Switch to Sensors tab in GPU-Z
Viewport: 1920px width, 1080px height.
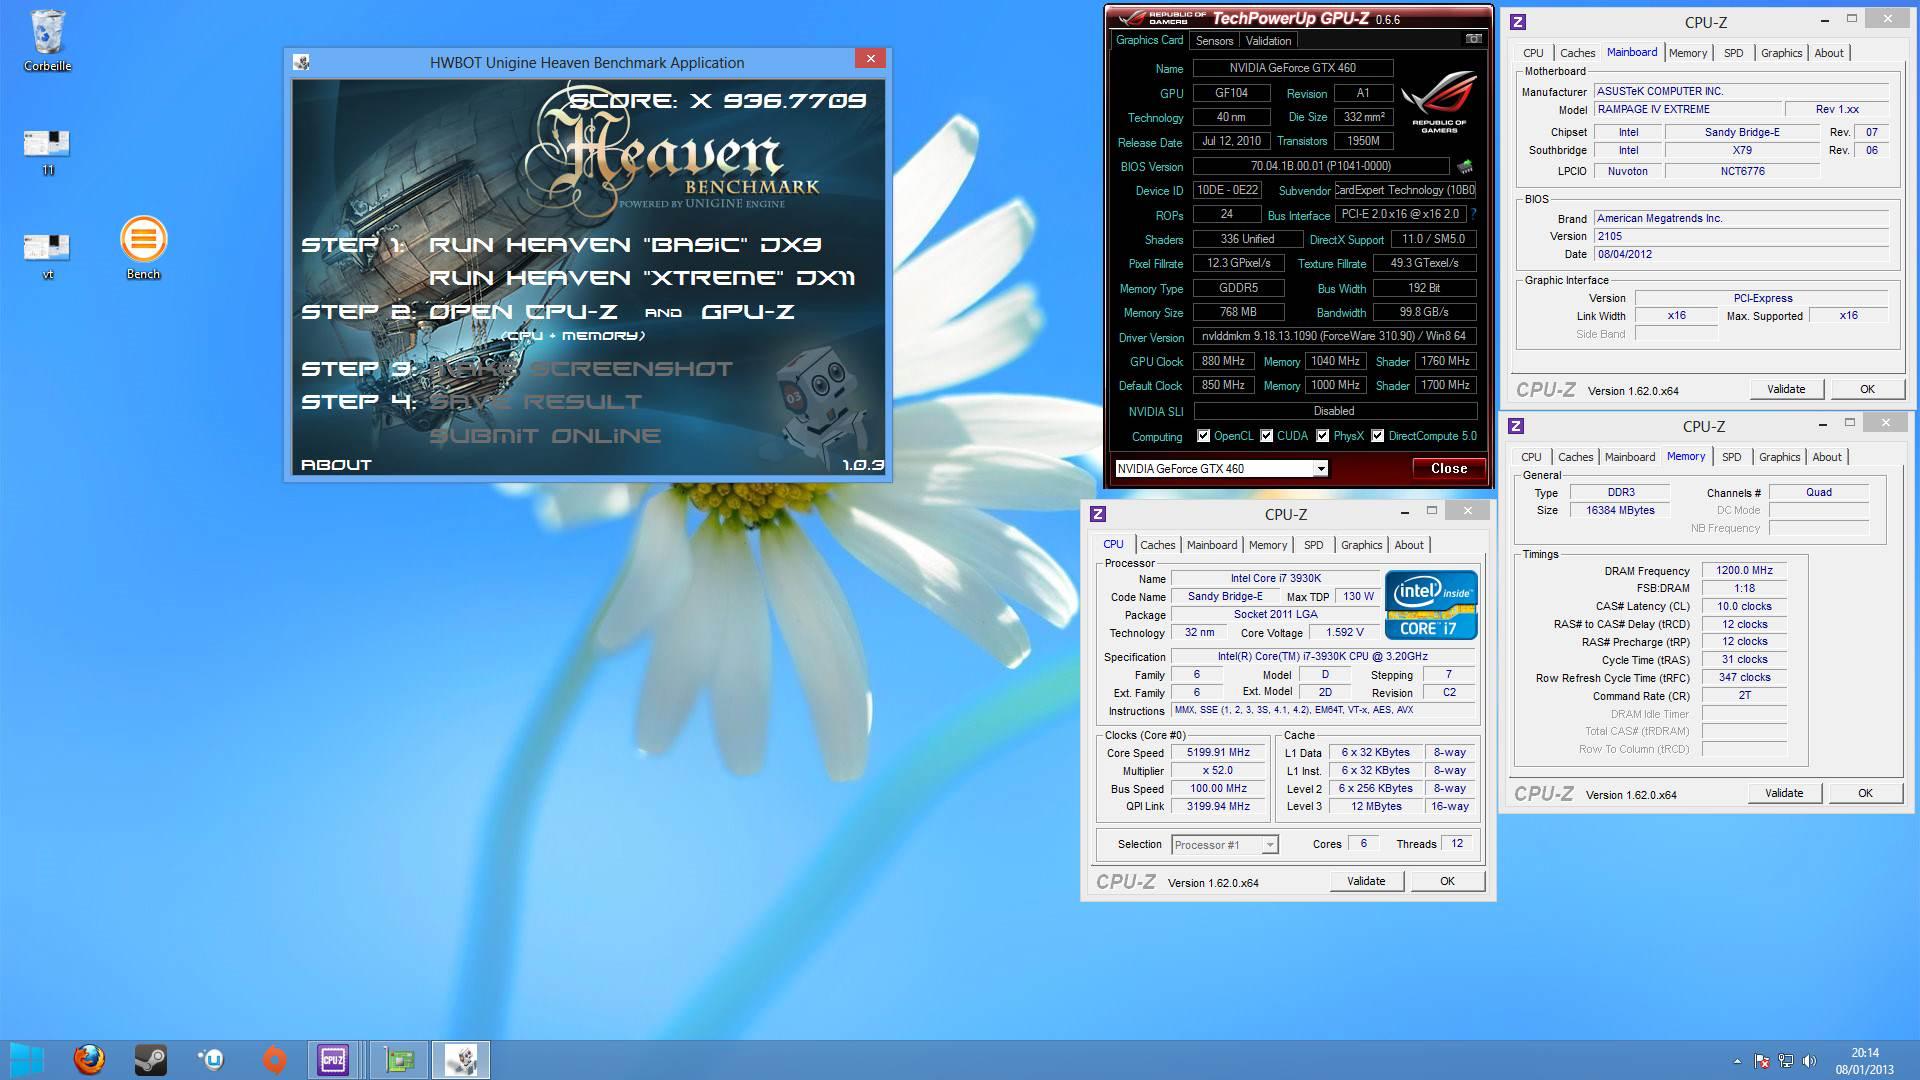click(x=1214, y=41)
